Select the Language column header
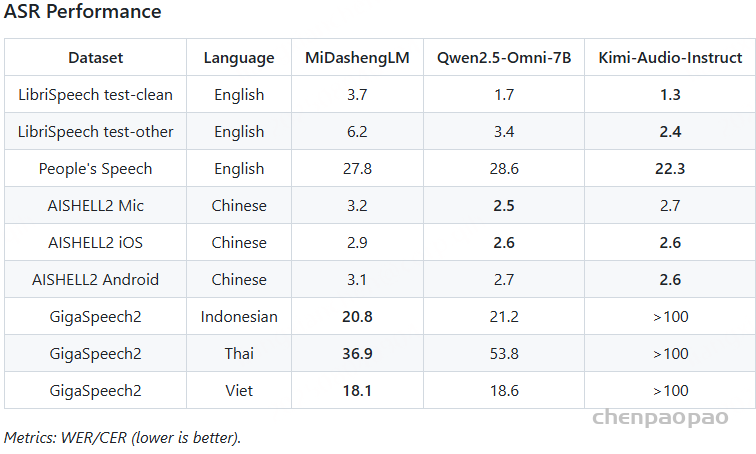Image resolution: width=756 pixels, height=454 pixels. [239, 58]
